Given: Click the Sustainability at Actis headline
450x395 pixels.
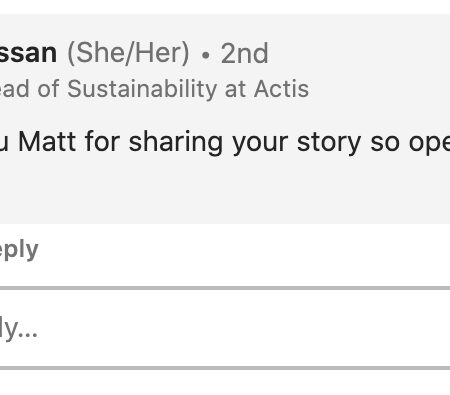Looking at the screenshot, I should [154, 89].
